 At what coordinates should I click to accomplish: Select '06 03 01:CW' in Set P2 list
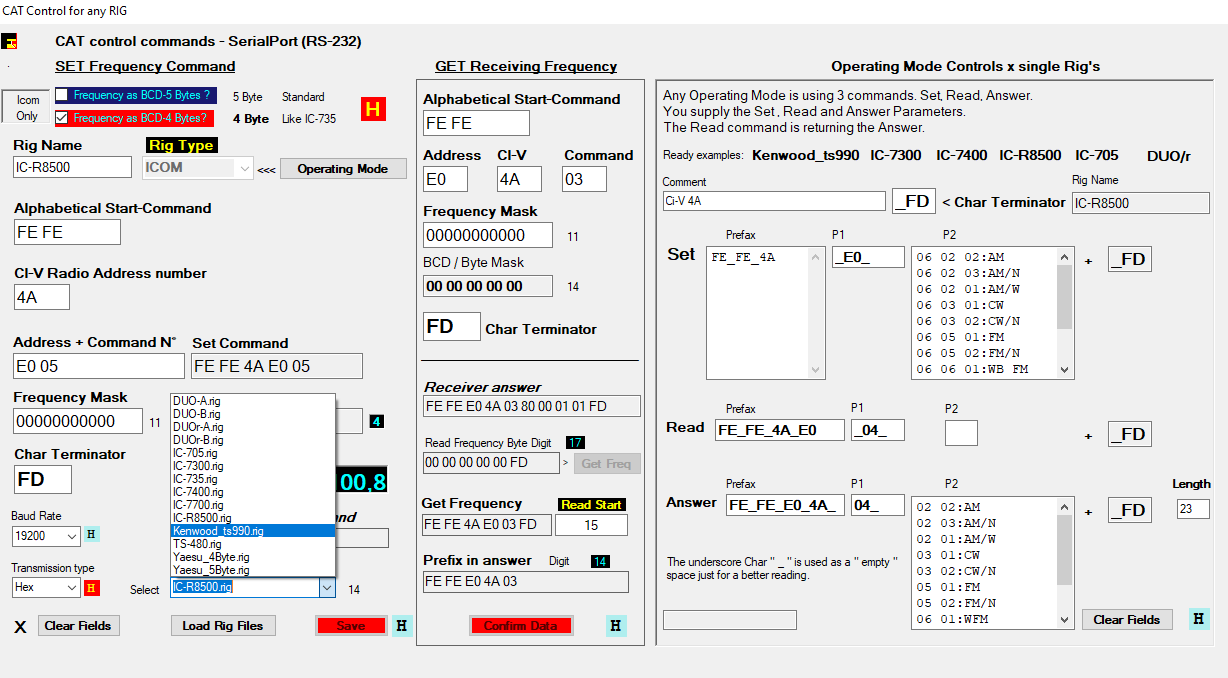(960, 305)
